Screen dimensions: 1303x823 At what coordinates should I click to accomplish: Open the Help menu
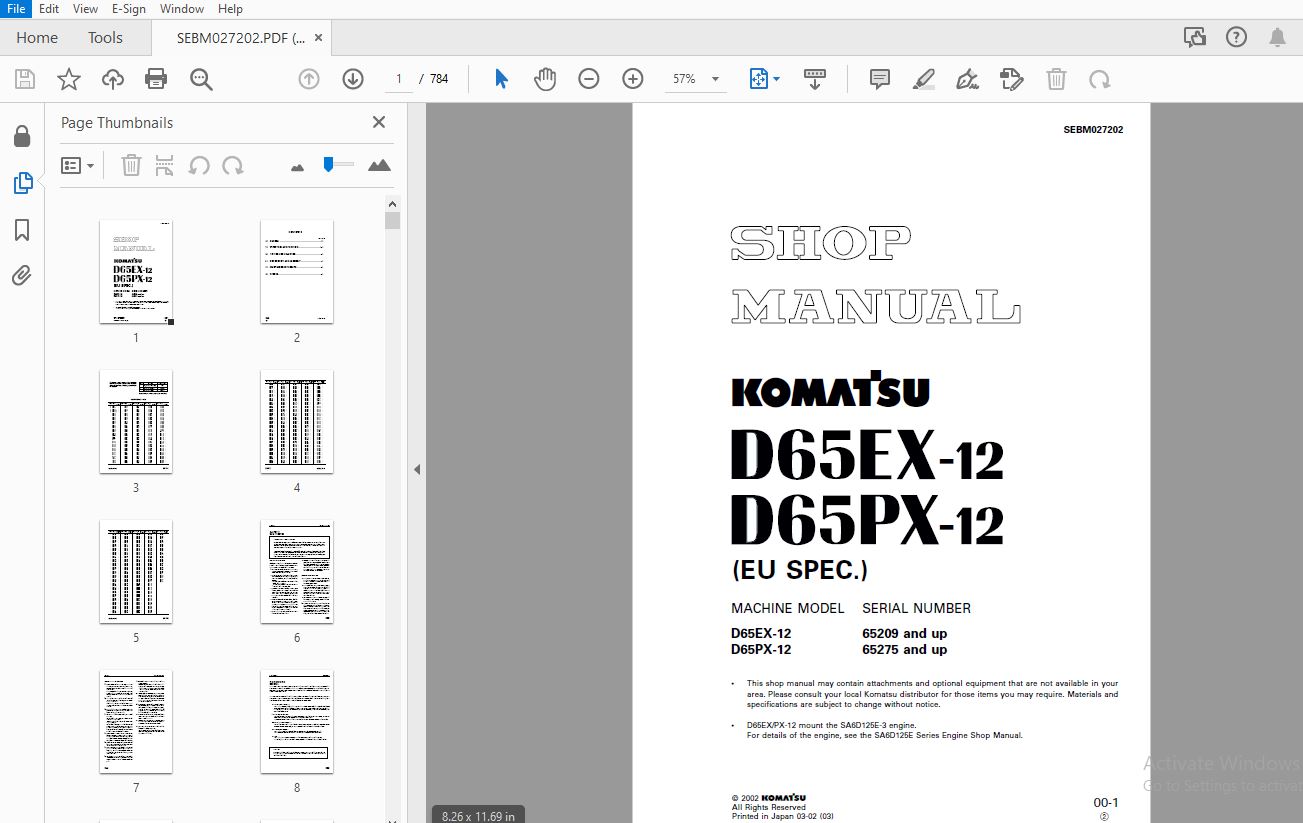click(230, 8)
